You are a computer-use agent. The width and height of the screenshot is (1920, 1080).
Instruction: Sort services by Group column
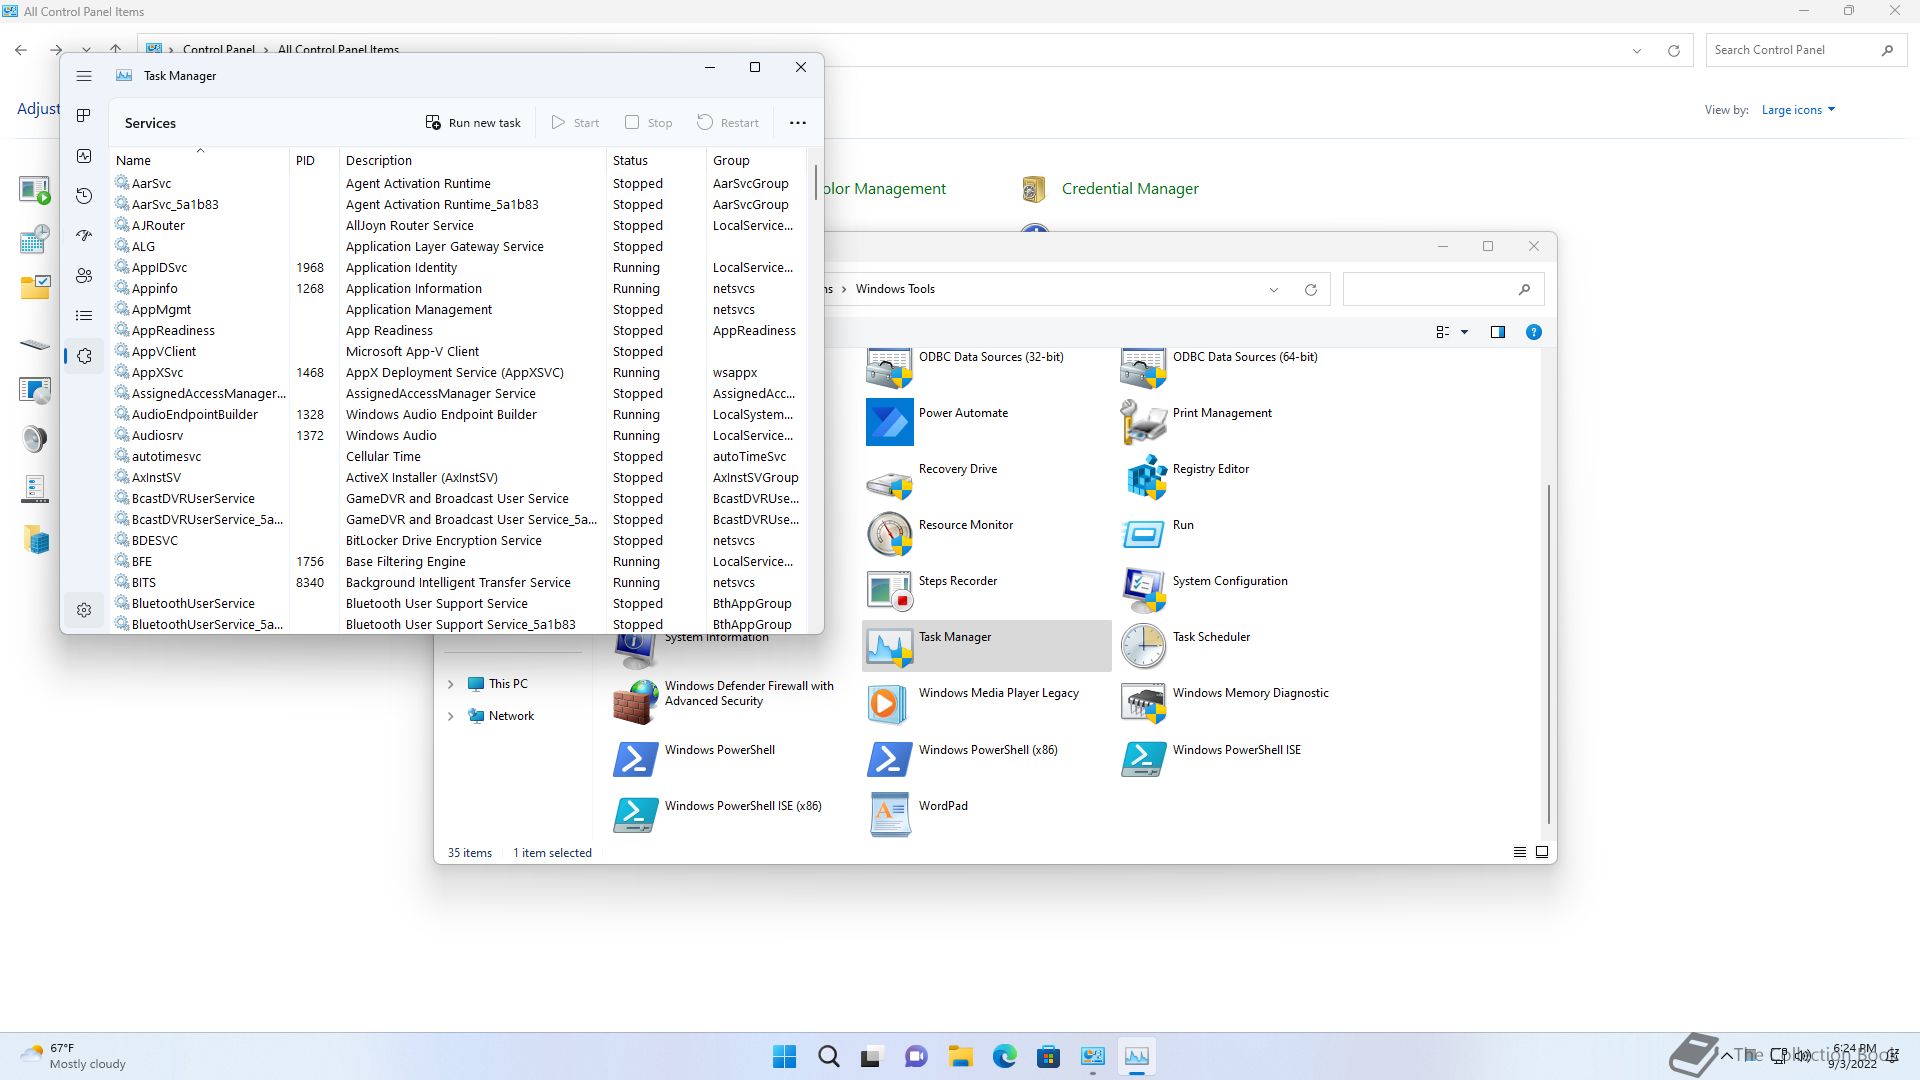click(x=755, y=160)
